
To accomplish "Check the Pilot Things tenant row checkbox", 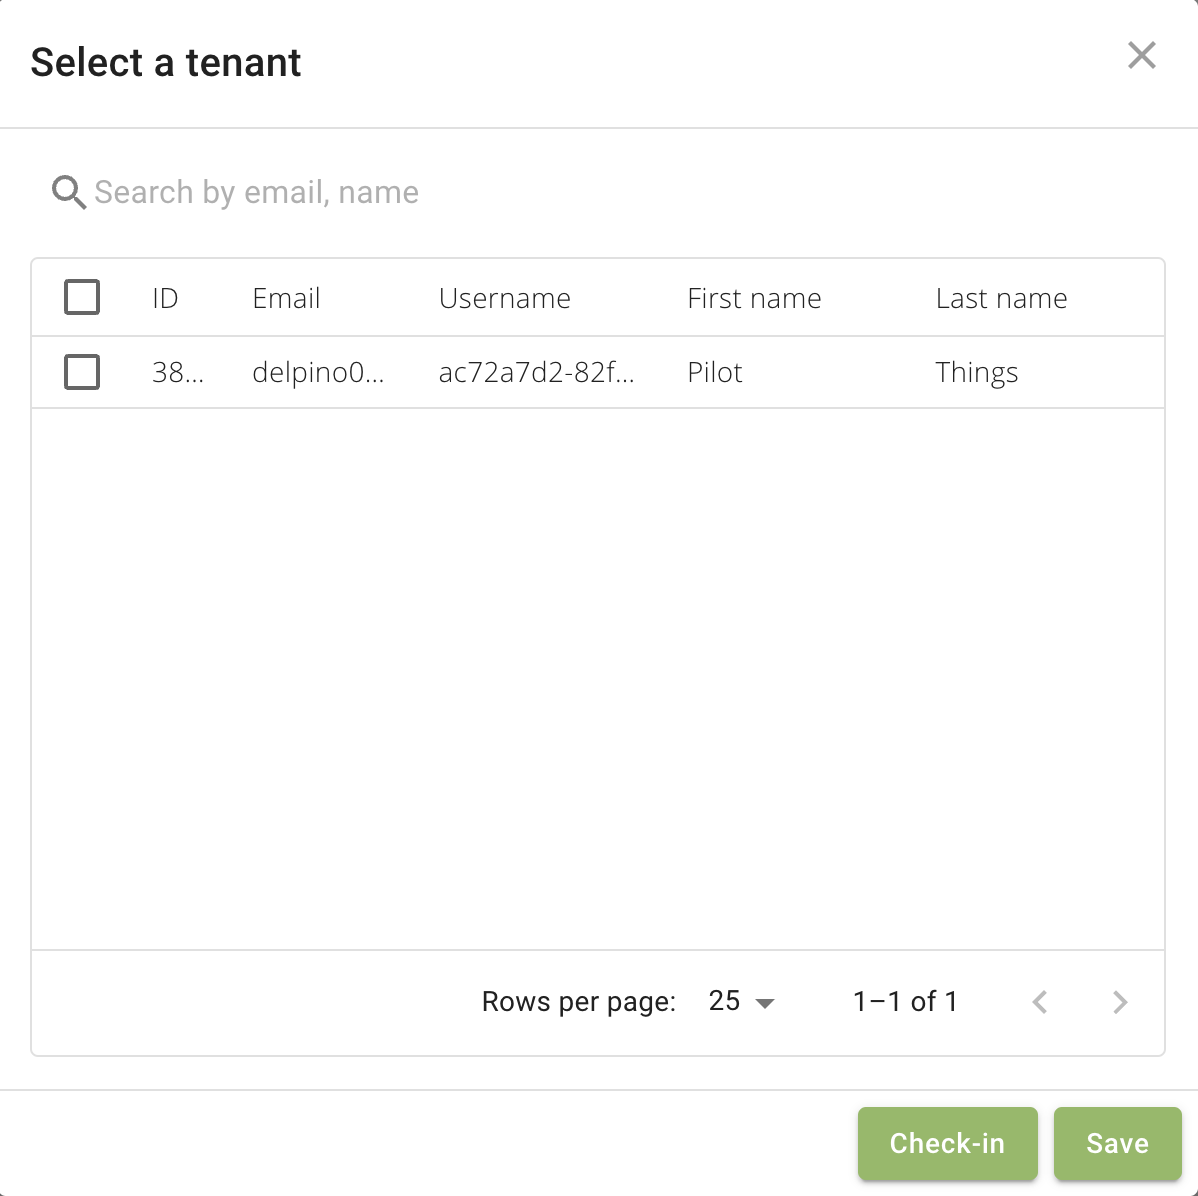I will tap(82, 372).
